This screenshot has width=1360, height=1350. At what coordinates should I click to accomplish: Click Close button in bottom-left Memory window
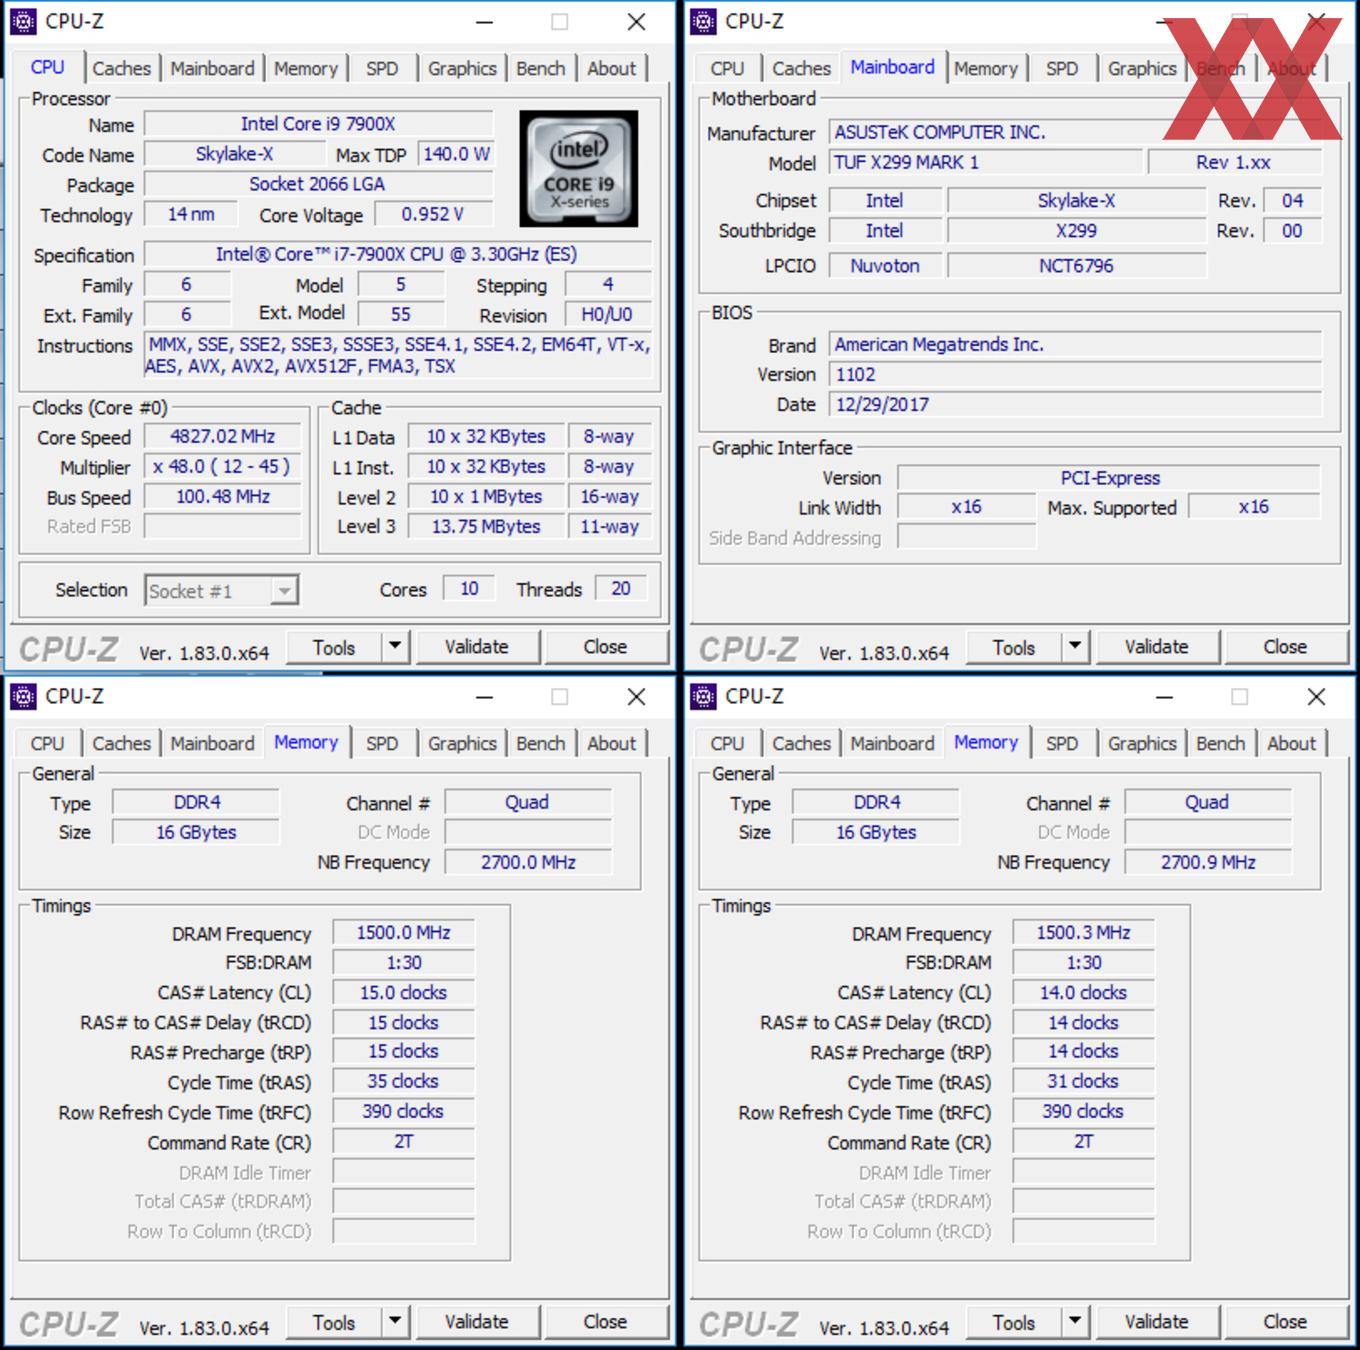(605, 1322)
